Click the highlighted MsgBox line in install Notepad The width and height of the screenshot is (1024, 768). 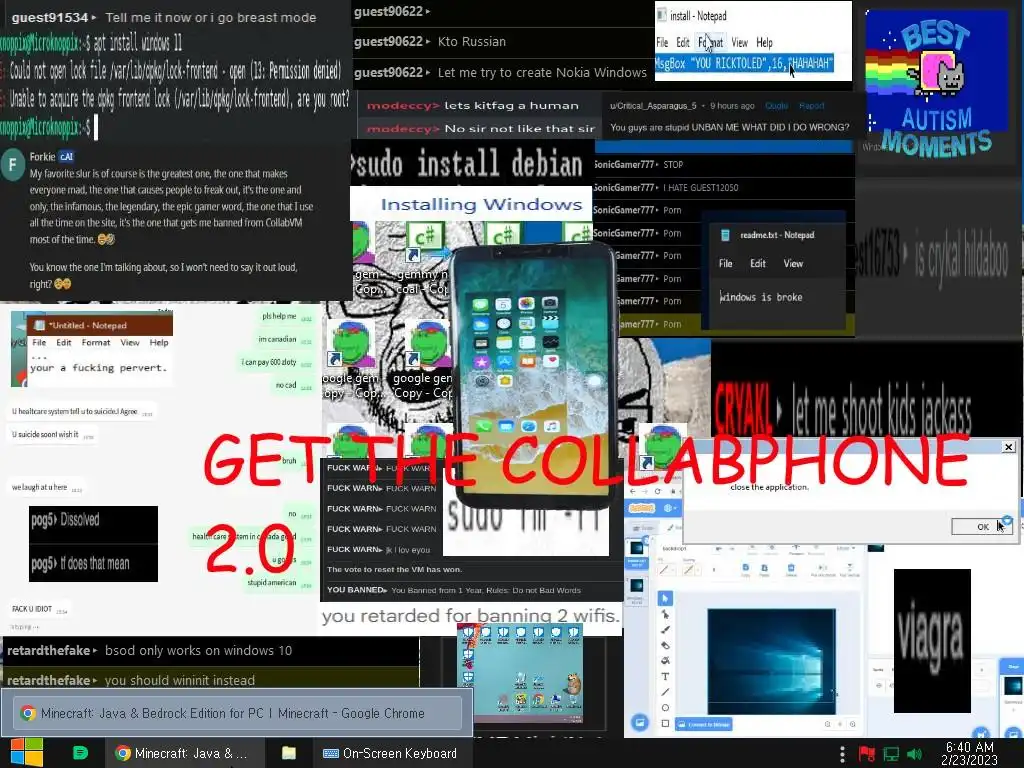pyautogui.click(x=744, y=63)
